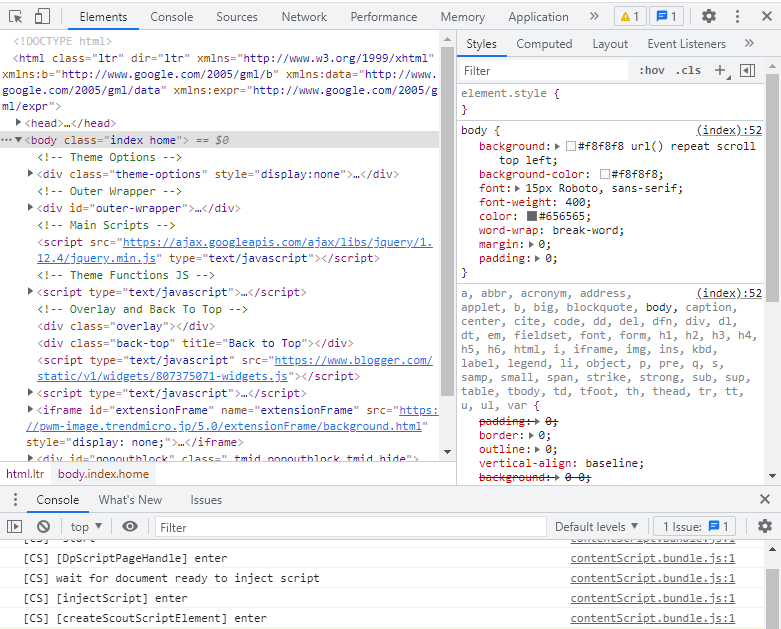781x629 pixels.
Task: Click the #656565 color swatch
Action: (x=531, y=216)
